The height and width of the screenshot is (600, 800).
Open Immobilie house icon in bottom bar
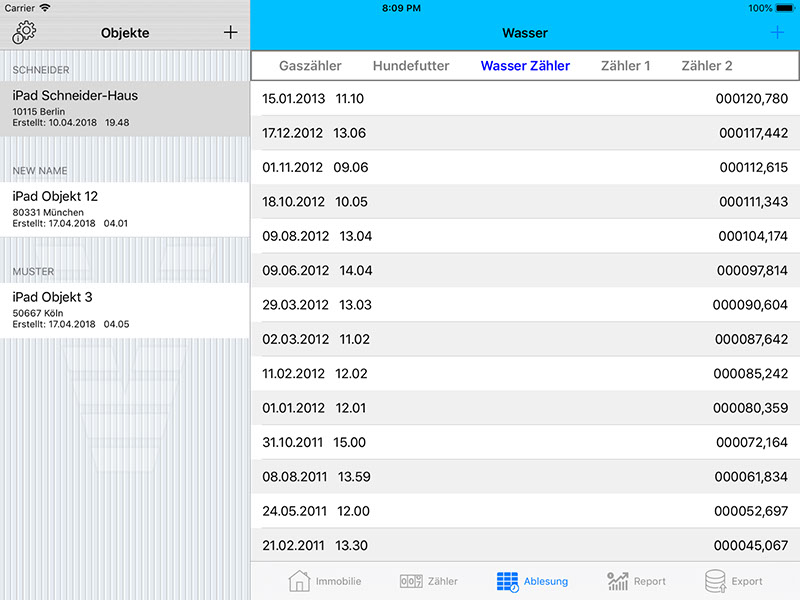point(299,581)
